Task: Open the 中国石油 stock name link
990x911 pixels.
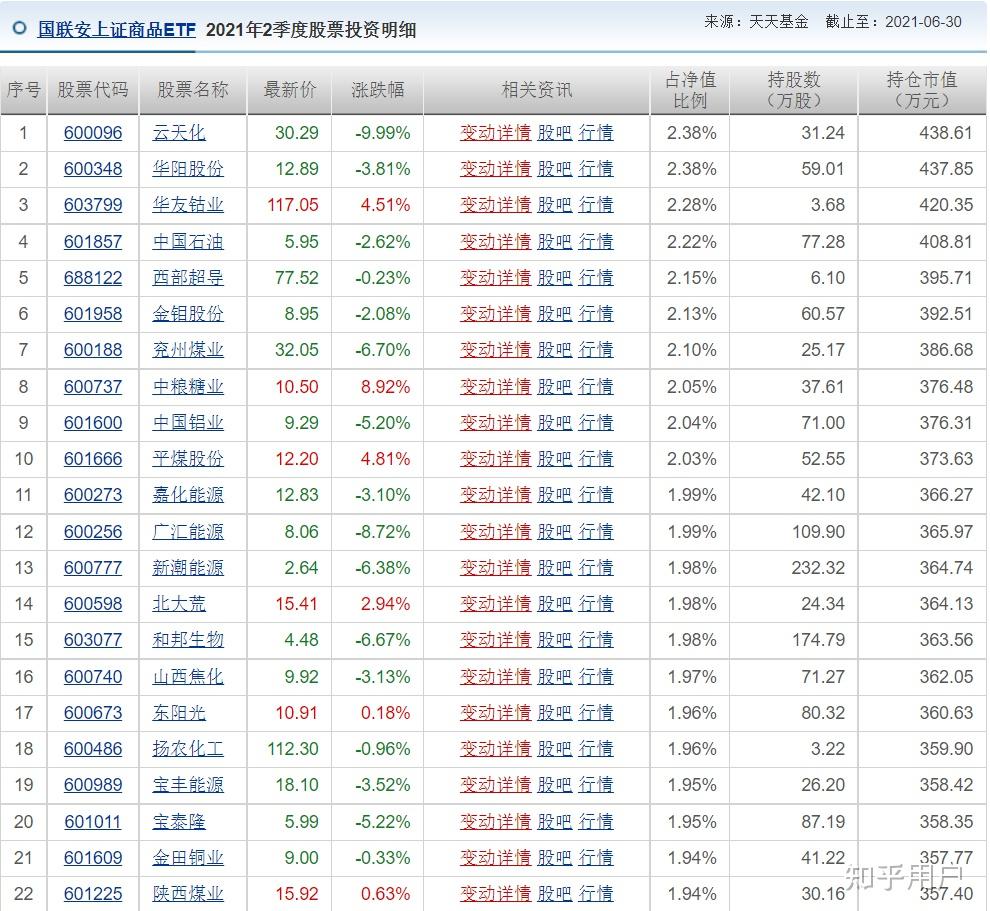Action: (x=188, y=242)
